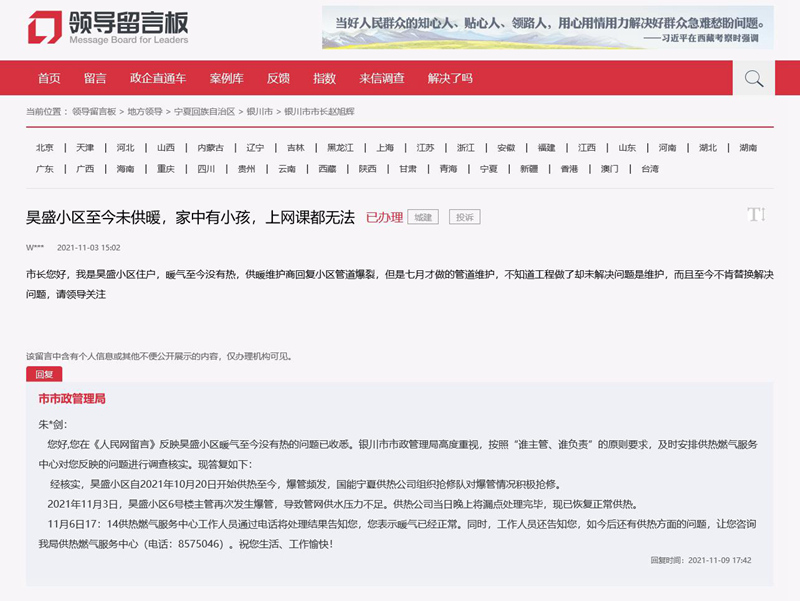Select 台湾 region link
The height and width of the screenshot is (601, 800).
pos(650,169)
